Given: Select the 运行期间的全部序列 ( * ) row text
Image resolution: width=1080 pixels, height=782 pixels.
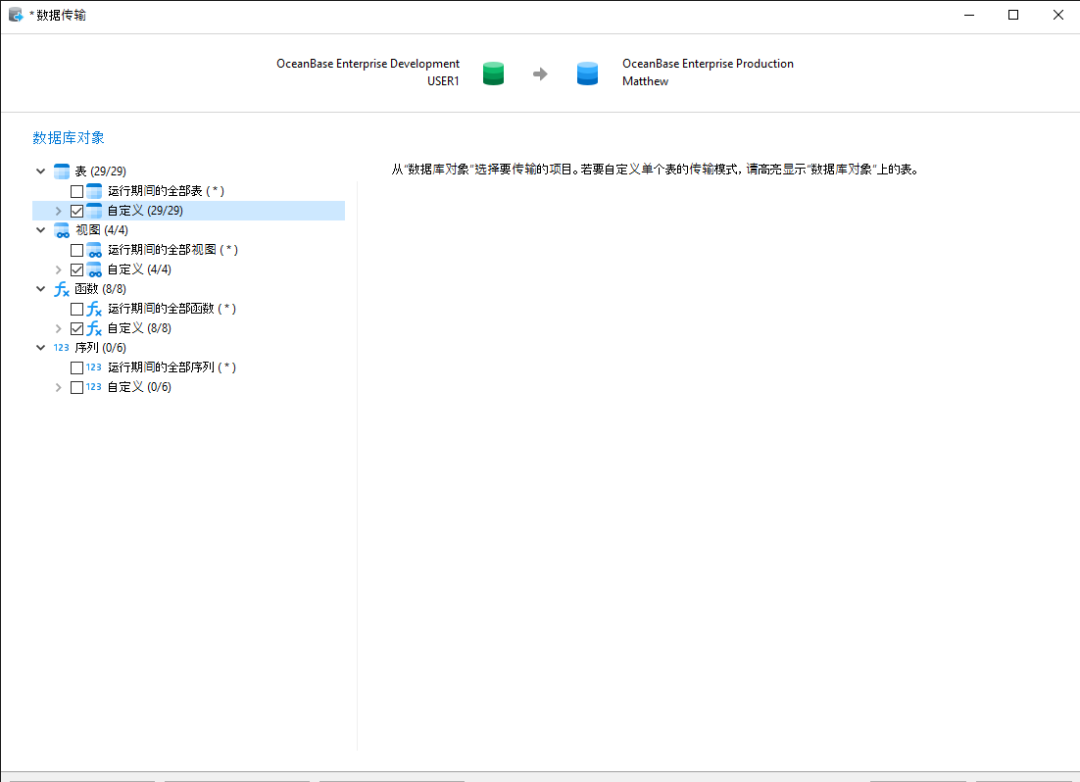Looking at the screenshot, I should (172, 367).
